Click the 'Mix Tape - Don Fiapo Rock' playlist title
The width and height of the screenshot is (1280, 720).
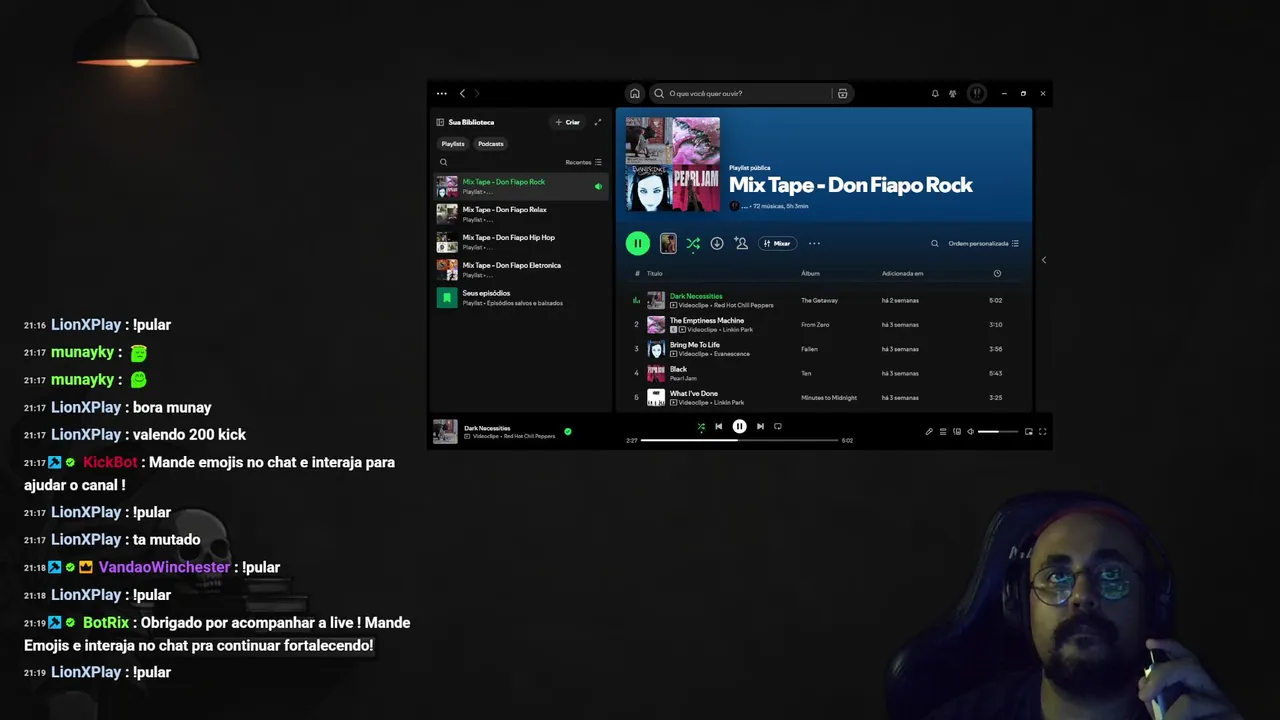point(851,185)
